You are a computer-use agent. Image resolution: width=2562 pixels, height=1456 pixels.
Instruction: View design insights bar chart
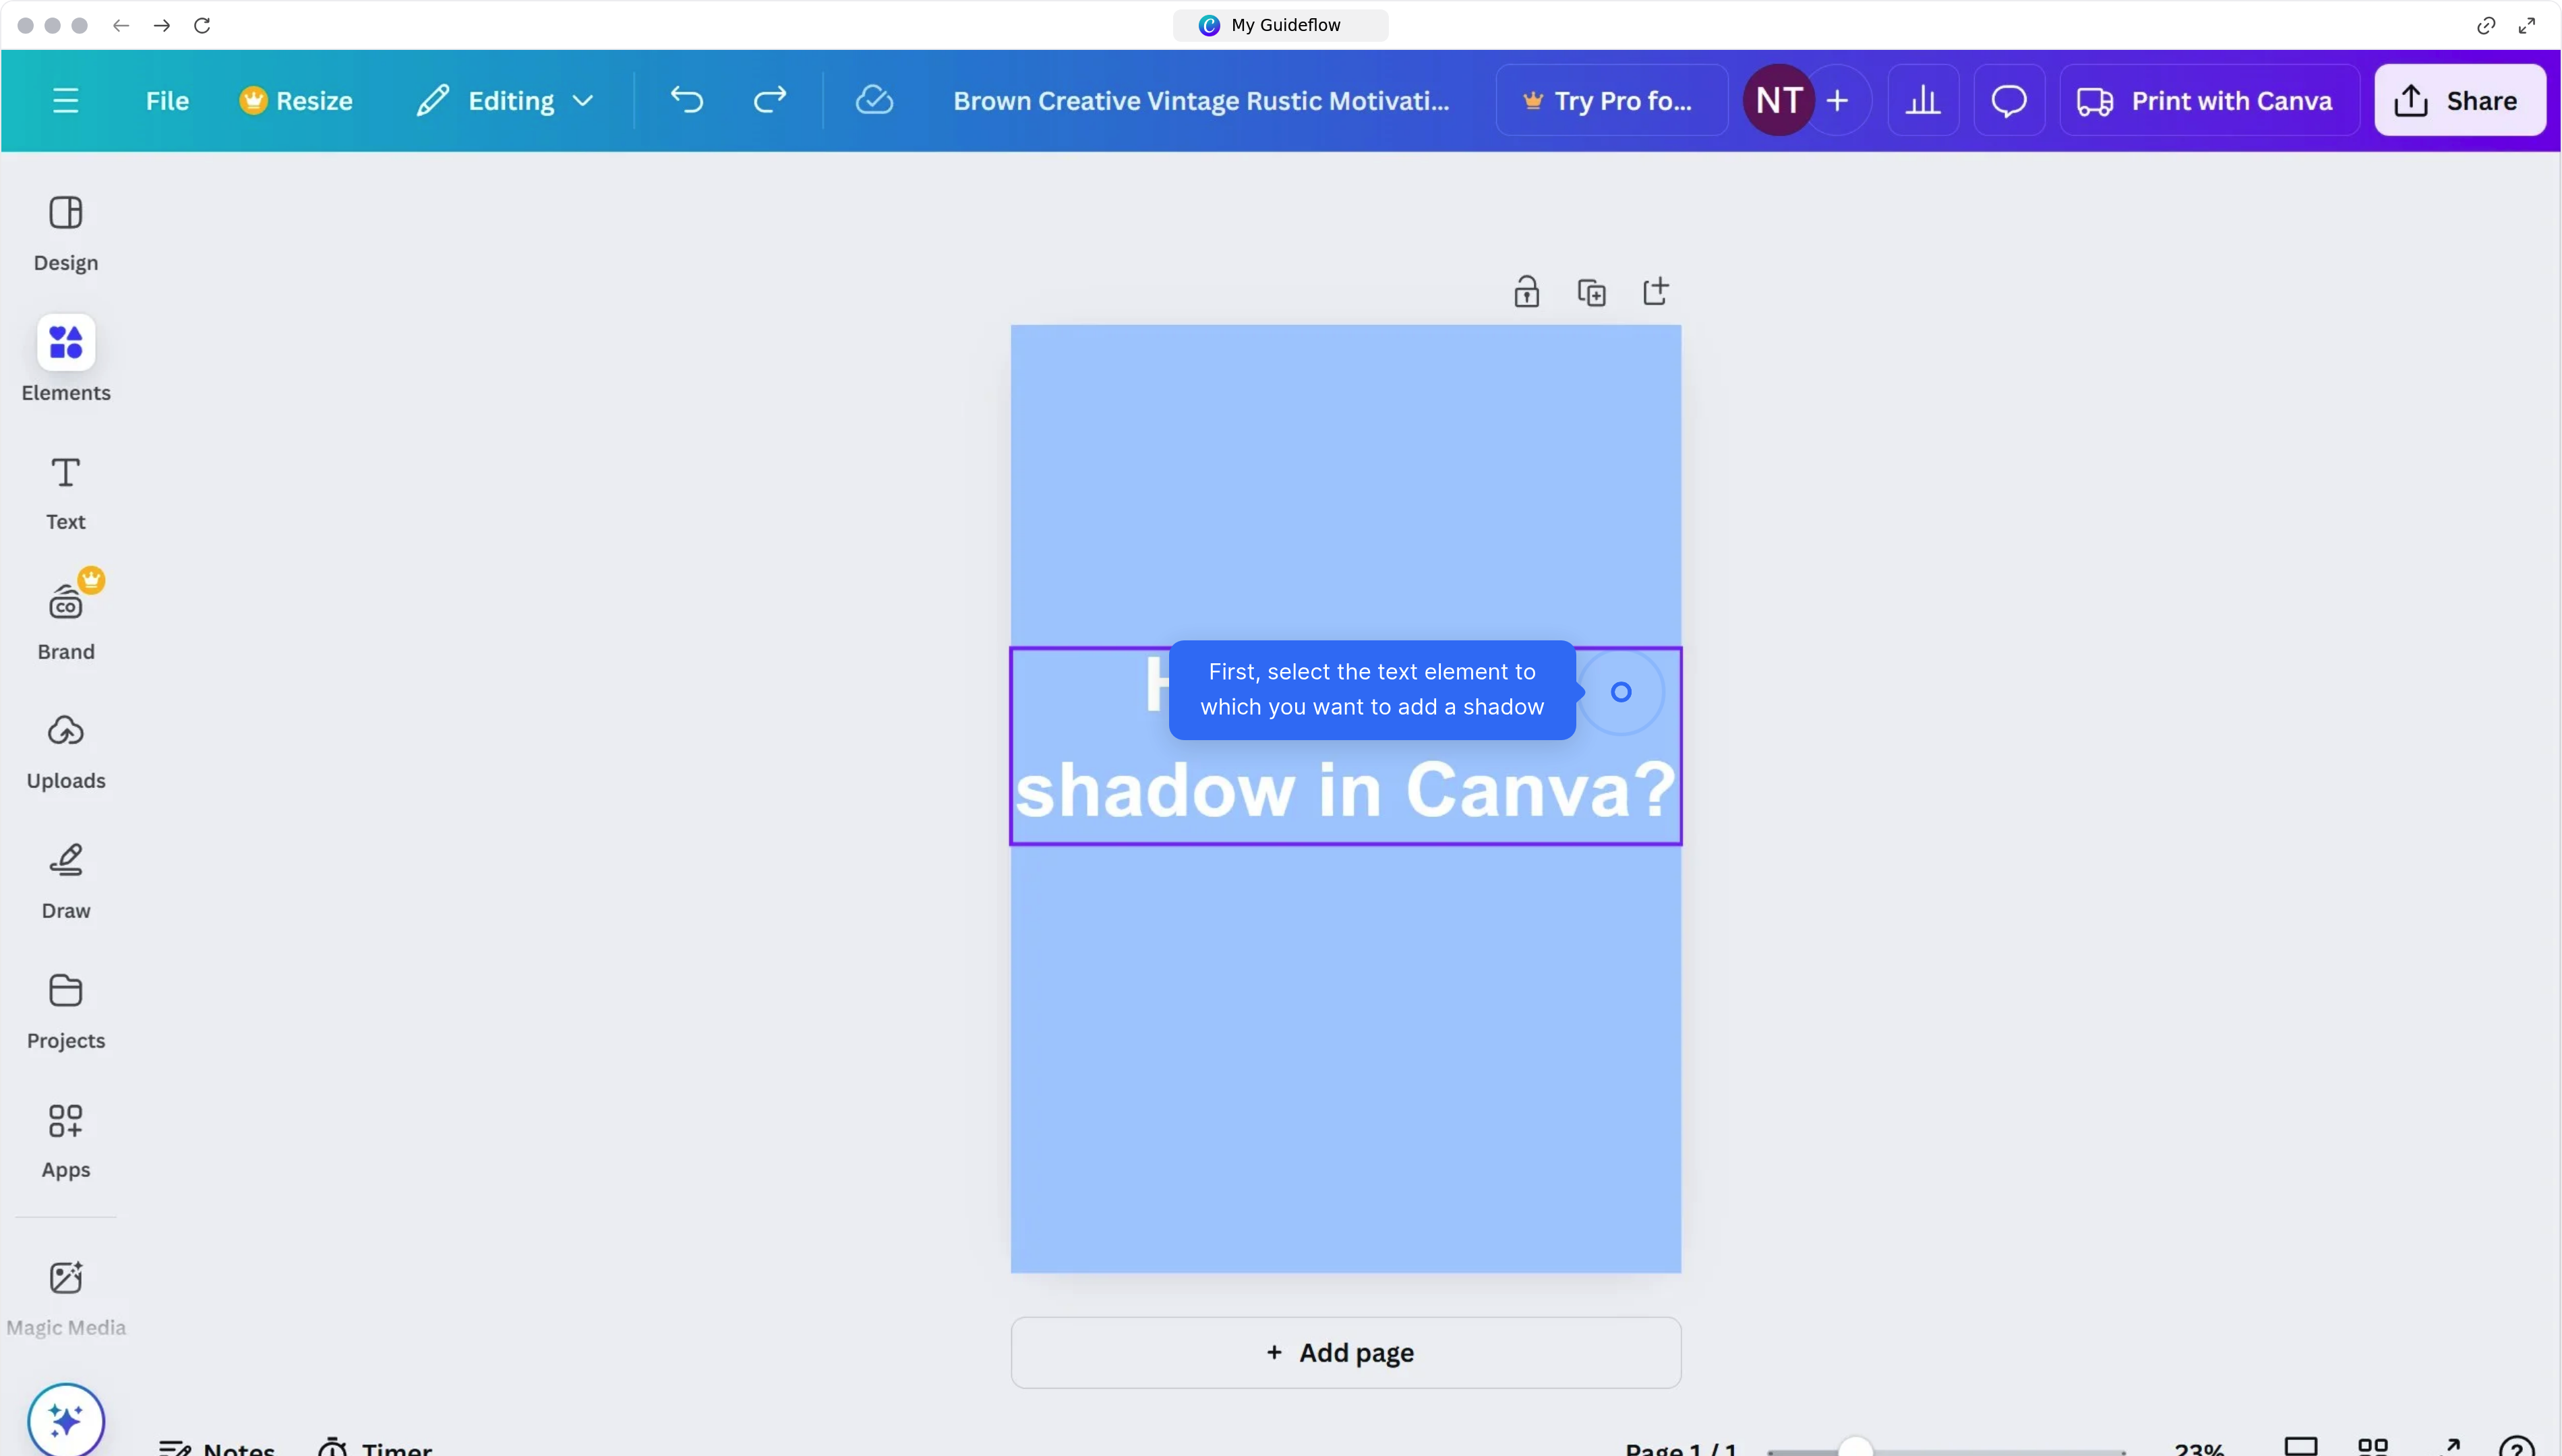[x=1922, y=99]
